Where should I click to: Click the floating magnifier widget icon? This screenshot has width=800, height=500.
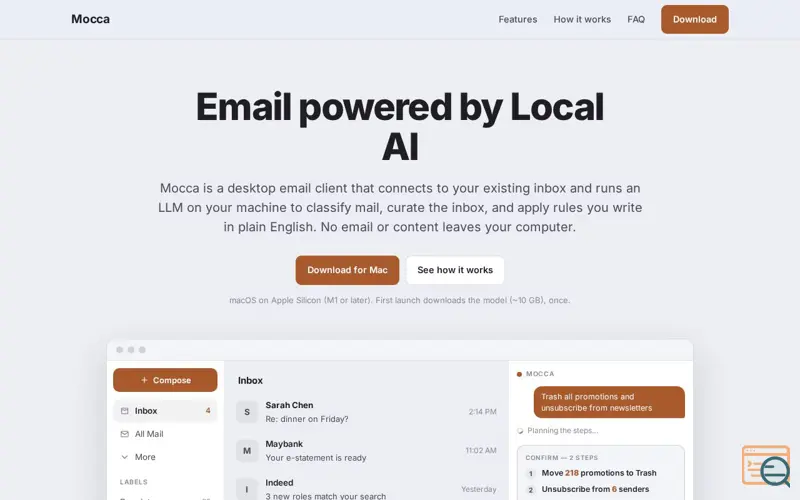766,466
